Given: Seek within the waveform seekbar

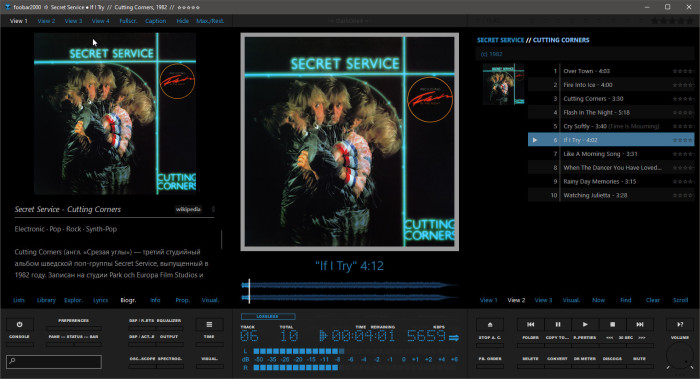Looking at the screenshot, I should (x=350, y=291).
